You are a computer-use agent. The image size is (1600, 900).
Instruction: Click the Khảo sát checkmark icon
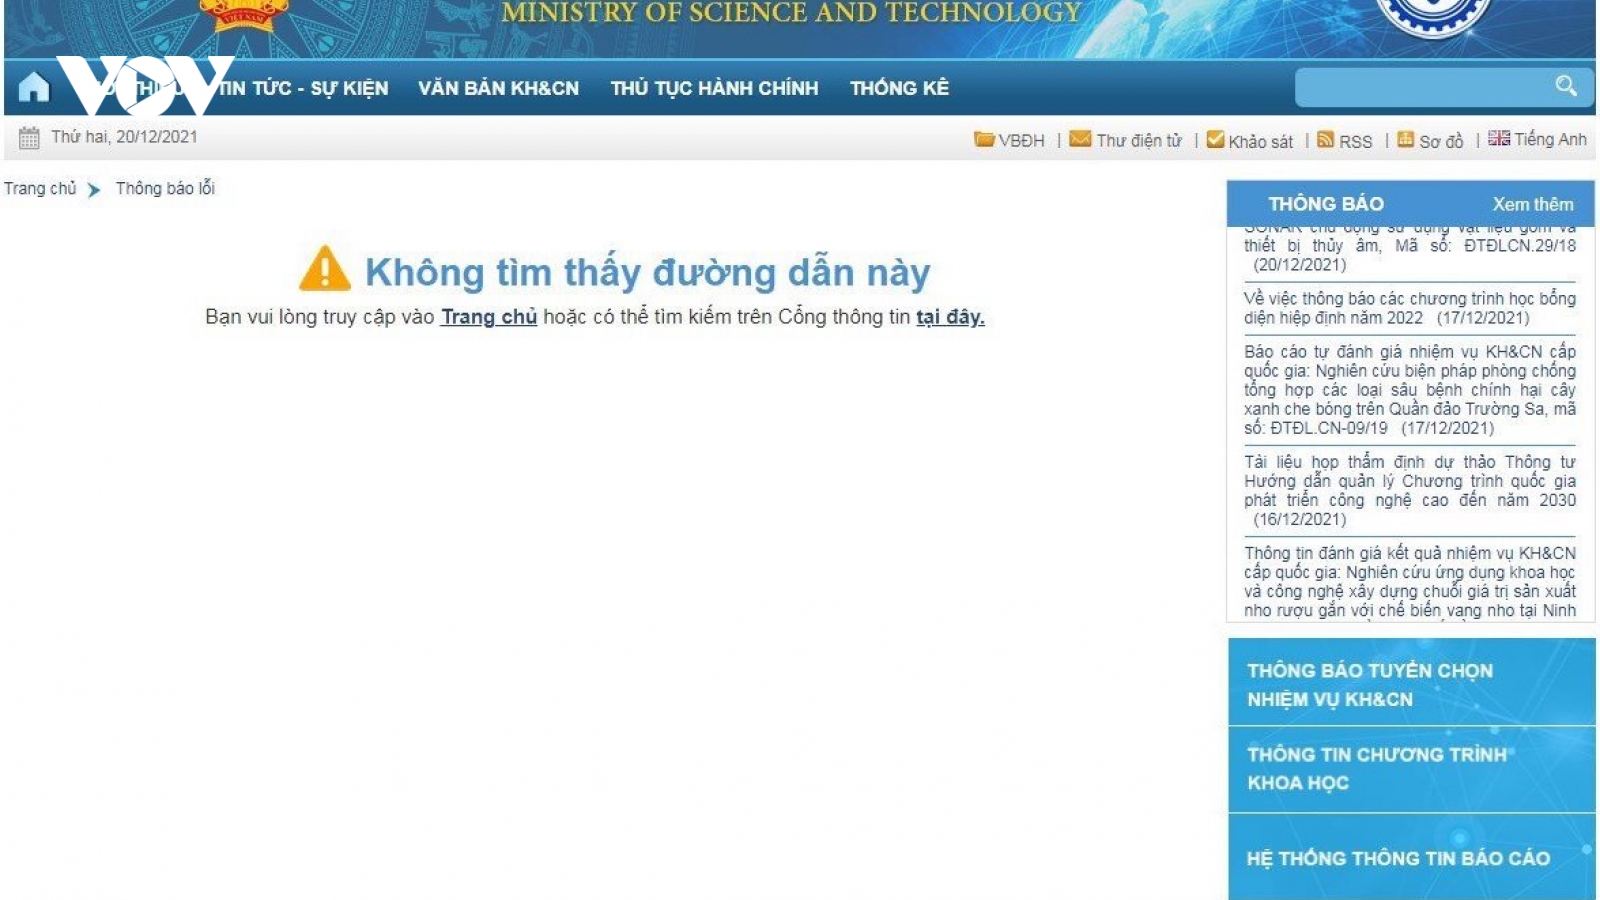pyautogui.click(x=1215, y=139)
